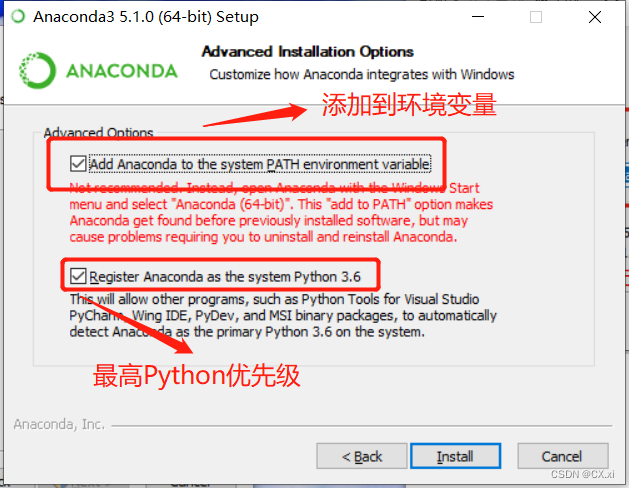Go to previous step with Back button

tap(362, 456)
